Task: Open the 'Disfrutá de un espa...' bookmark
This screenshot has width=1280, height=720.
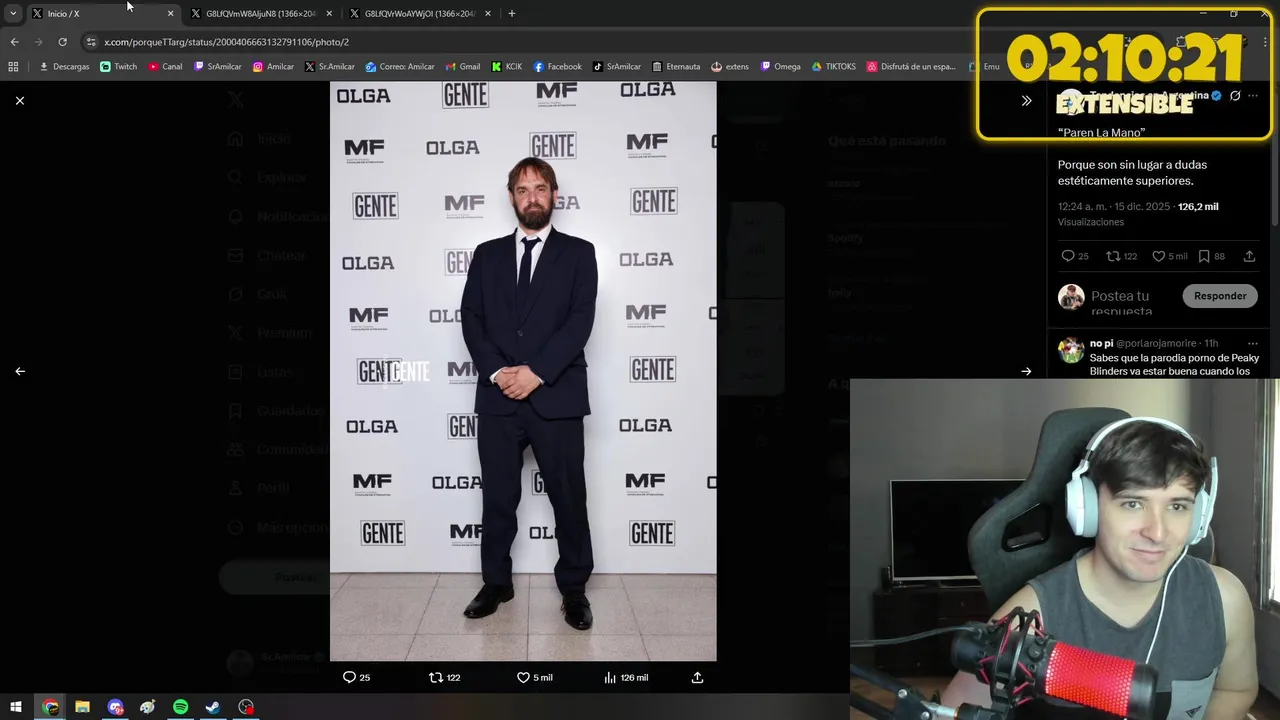Action: (x=911, y=67)
